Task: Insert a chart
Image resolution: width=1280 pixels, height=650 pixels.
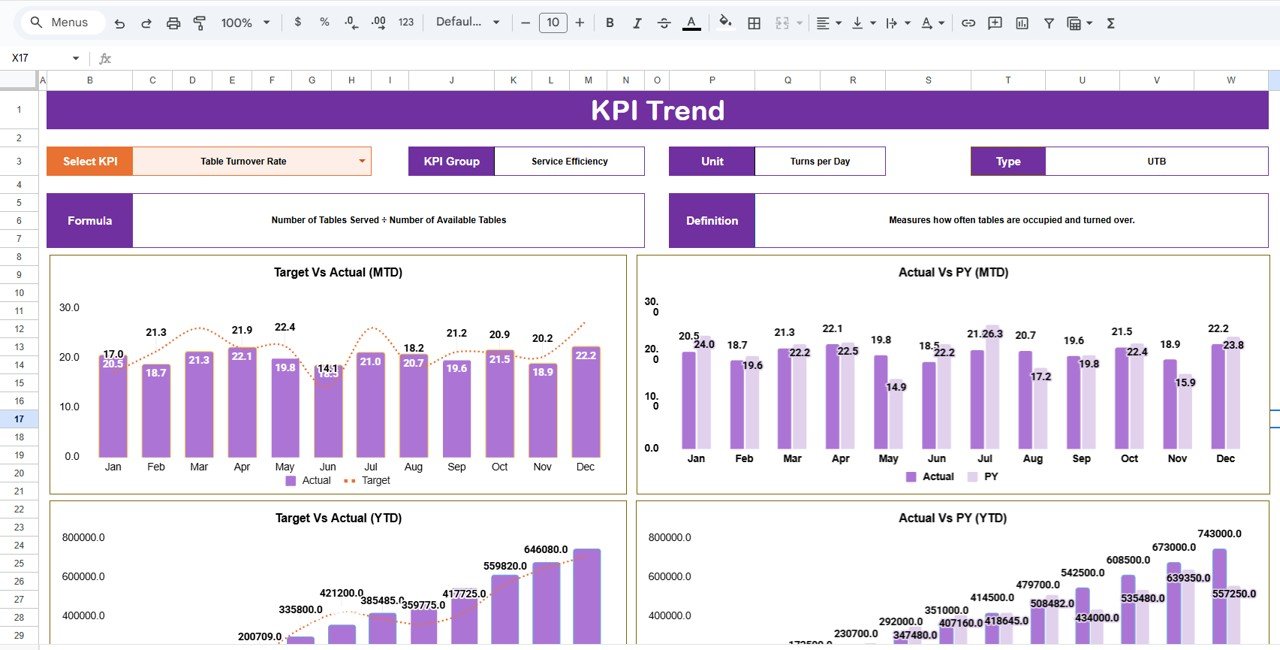Action: tap(1021, 22)
